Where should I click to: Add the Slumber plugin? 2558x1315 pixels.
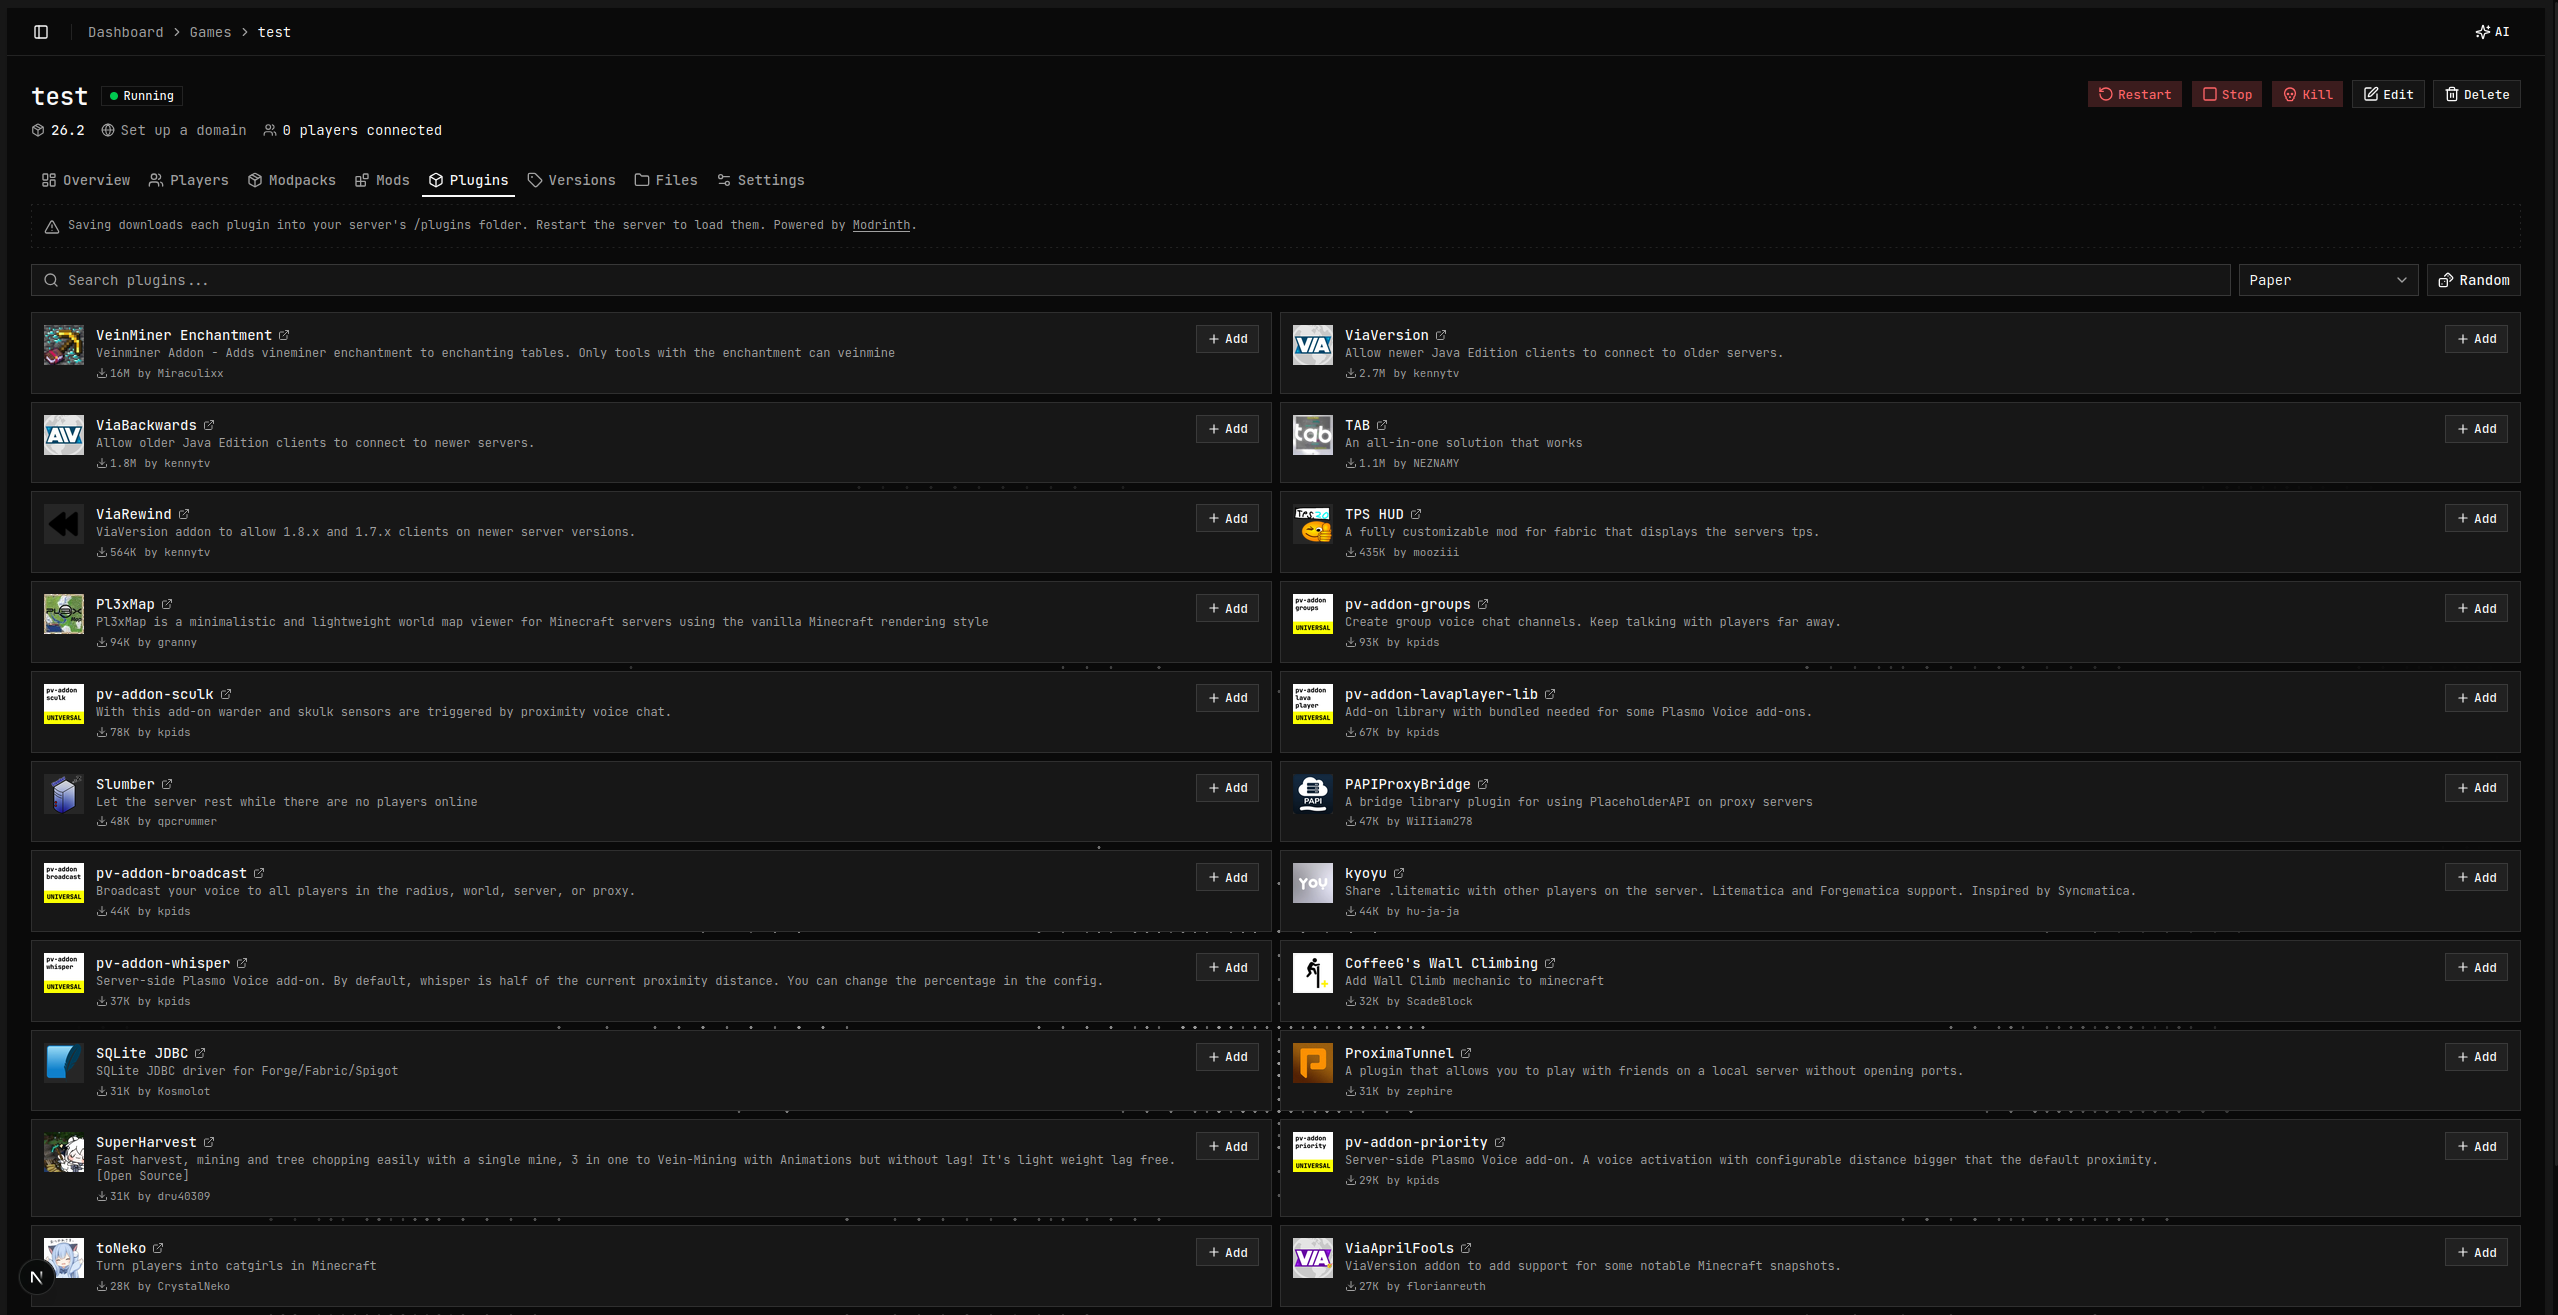pyautogui.click(x=1227, y=788)
